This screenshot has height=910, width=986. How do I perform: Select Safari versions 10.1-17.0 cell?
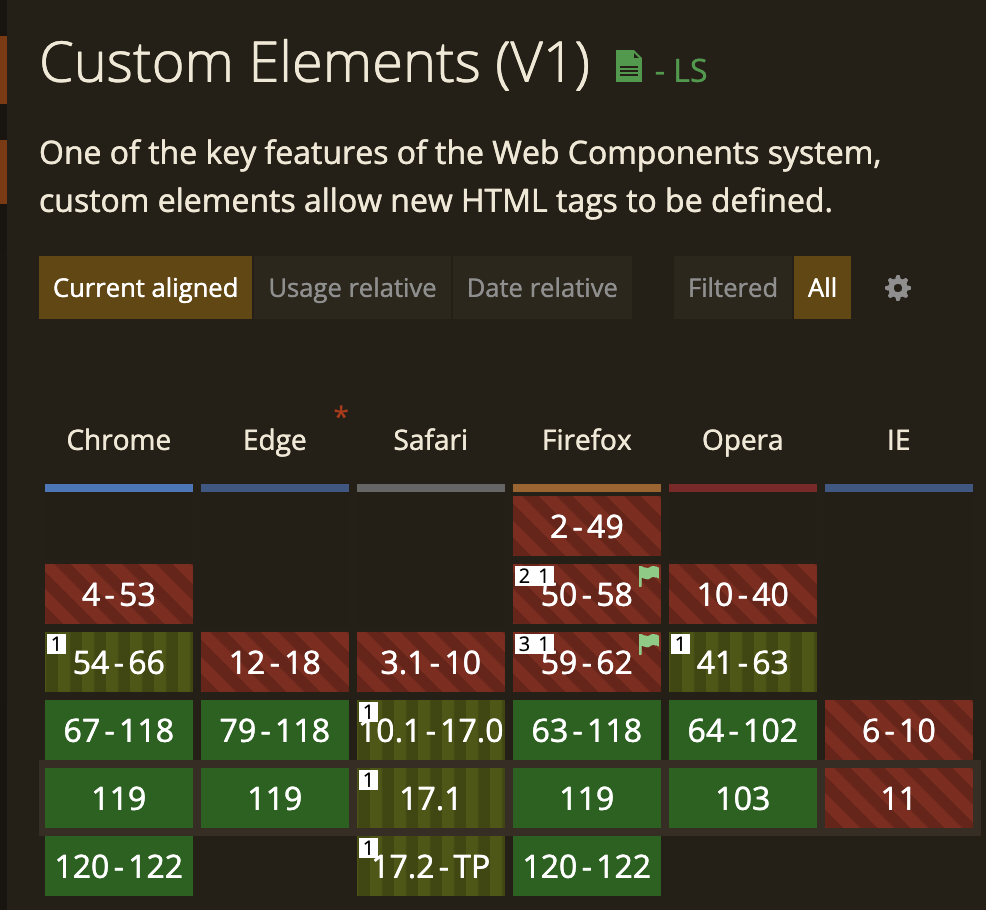pyautogui.click(x=431, y=730)
